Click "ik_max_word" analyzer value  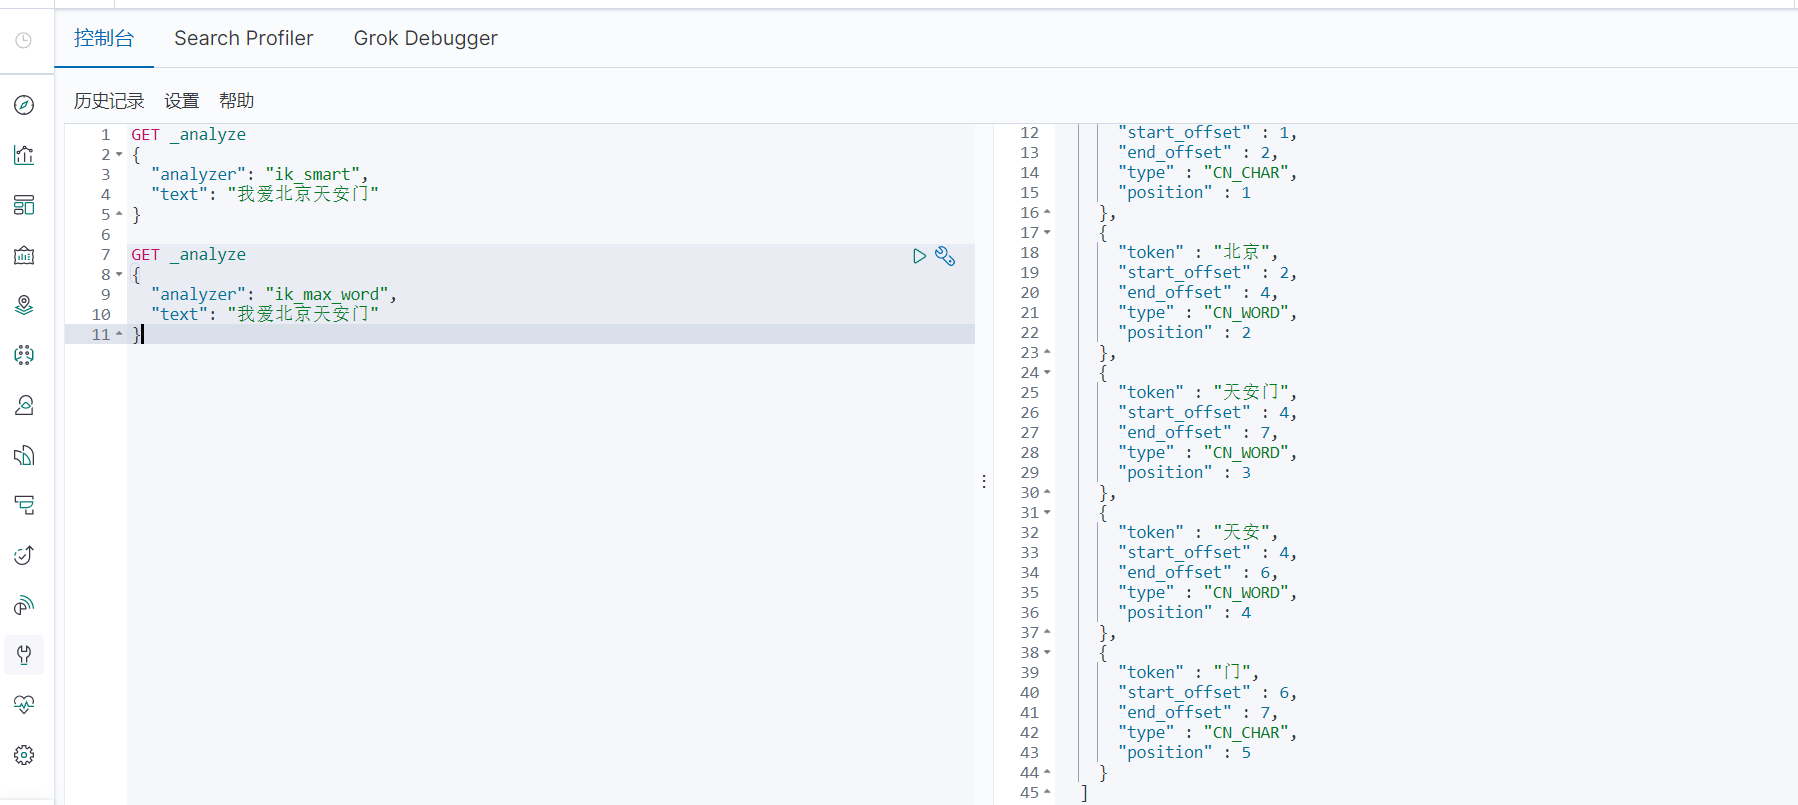(327, 294)
